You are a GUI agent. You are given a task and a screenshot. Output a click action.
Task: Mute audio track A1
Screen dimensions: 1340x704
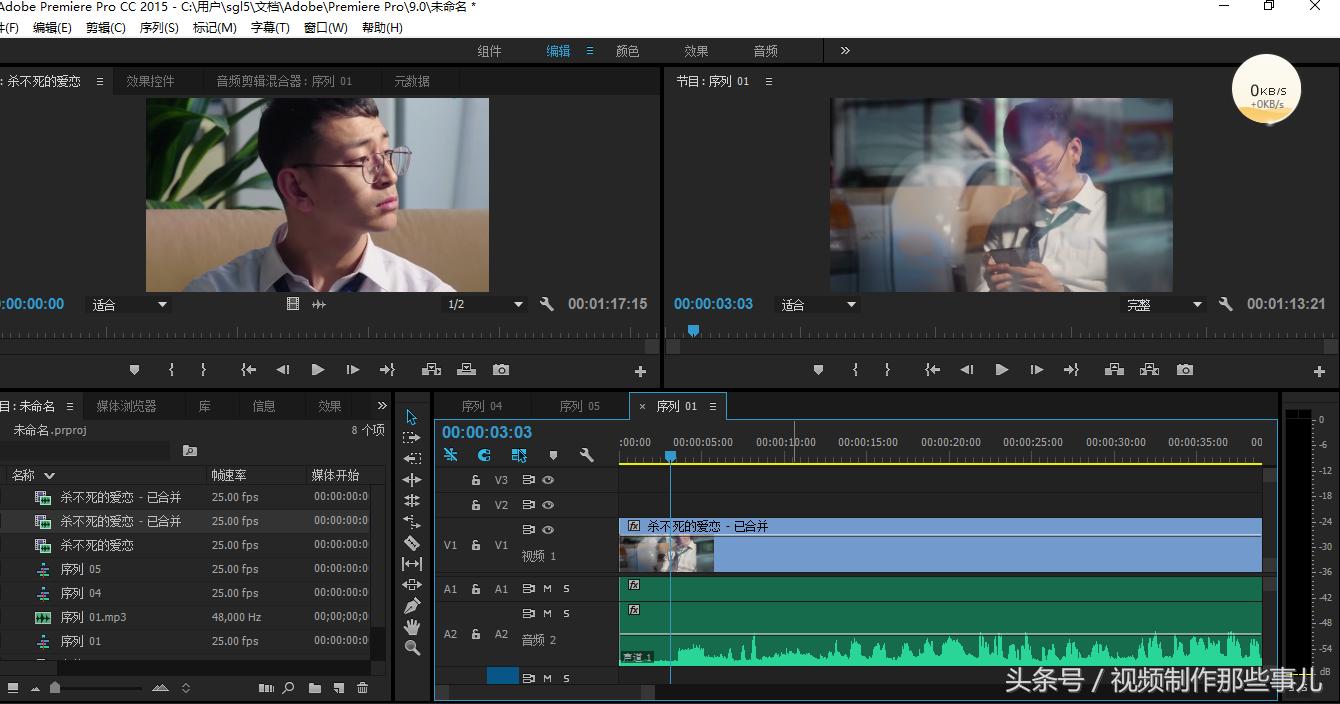(x=547, y=589)
